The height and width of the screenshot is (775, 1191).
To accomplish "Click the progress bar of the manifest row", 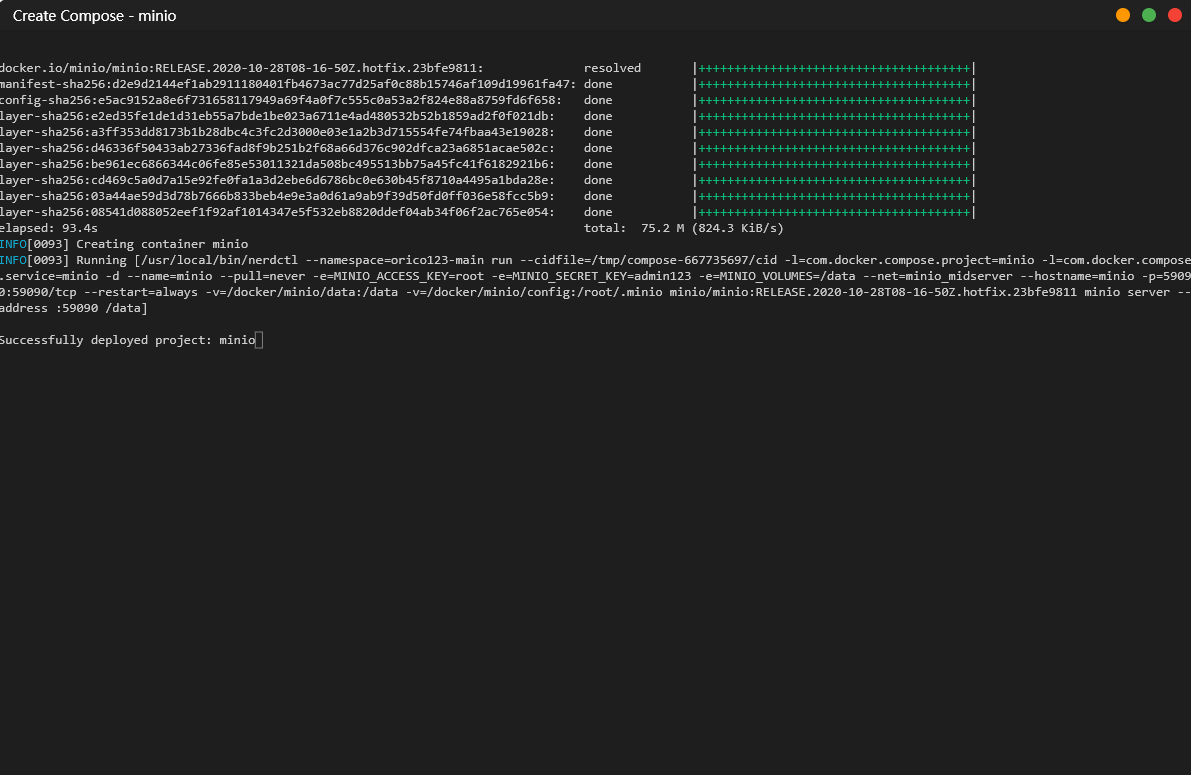I will (x=834, y=84).
